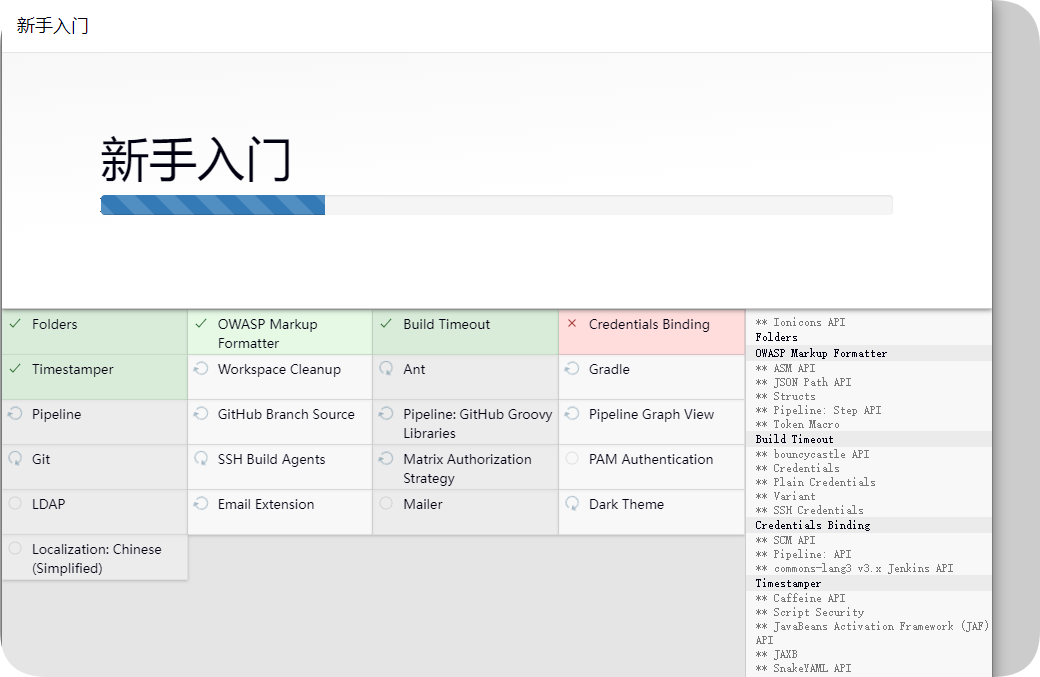
Task: Click the installation progress bar
Action: [497, 205]
